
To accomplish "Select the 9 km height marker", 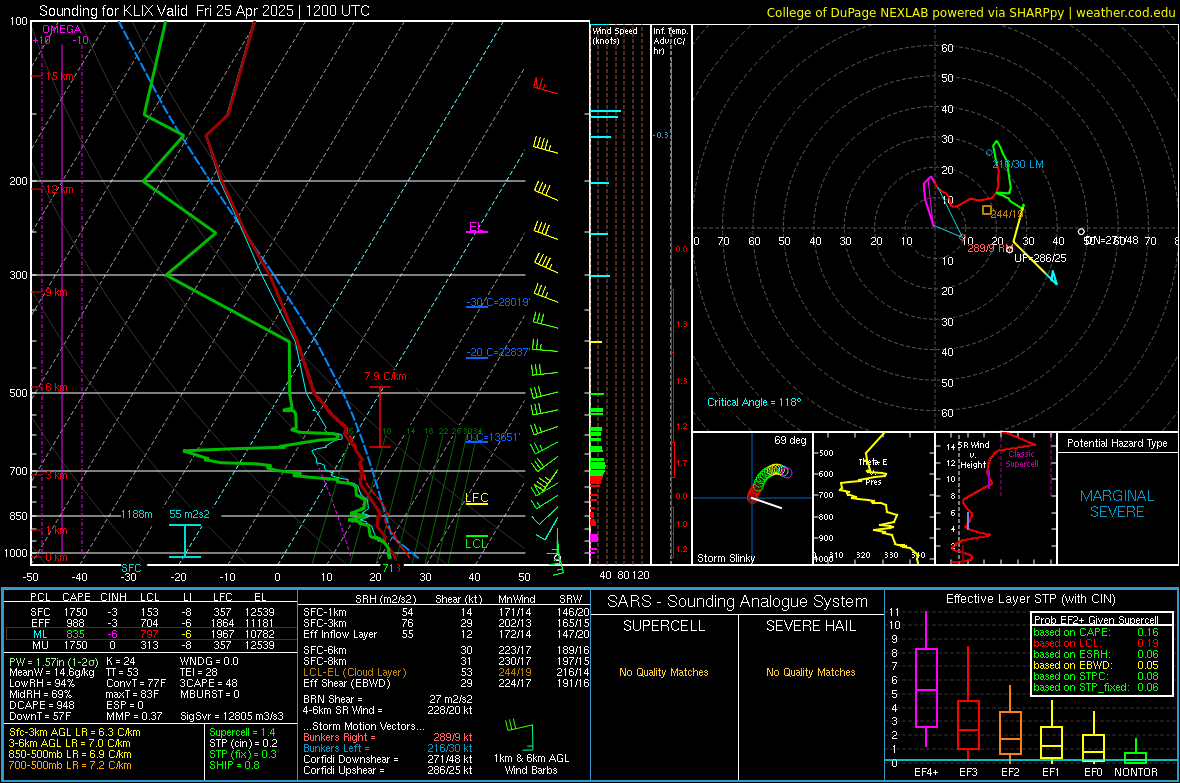I will tap(56, 292).
